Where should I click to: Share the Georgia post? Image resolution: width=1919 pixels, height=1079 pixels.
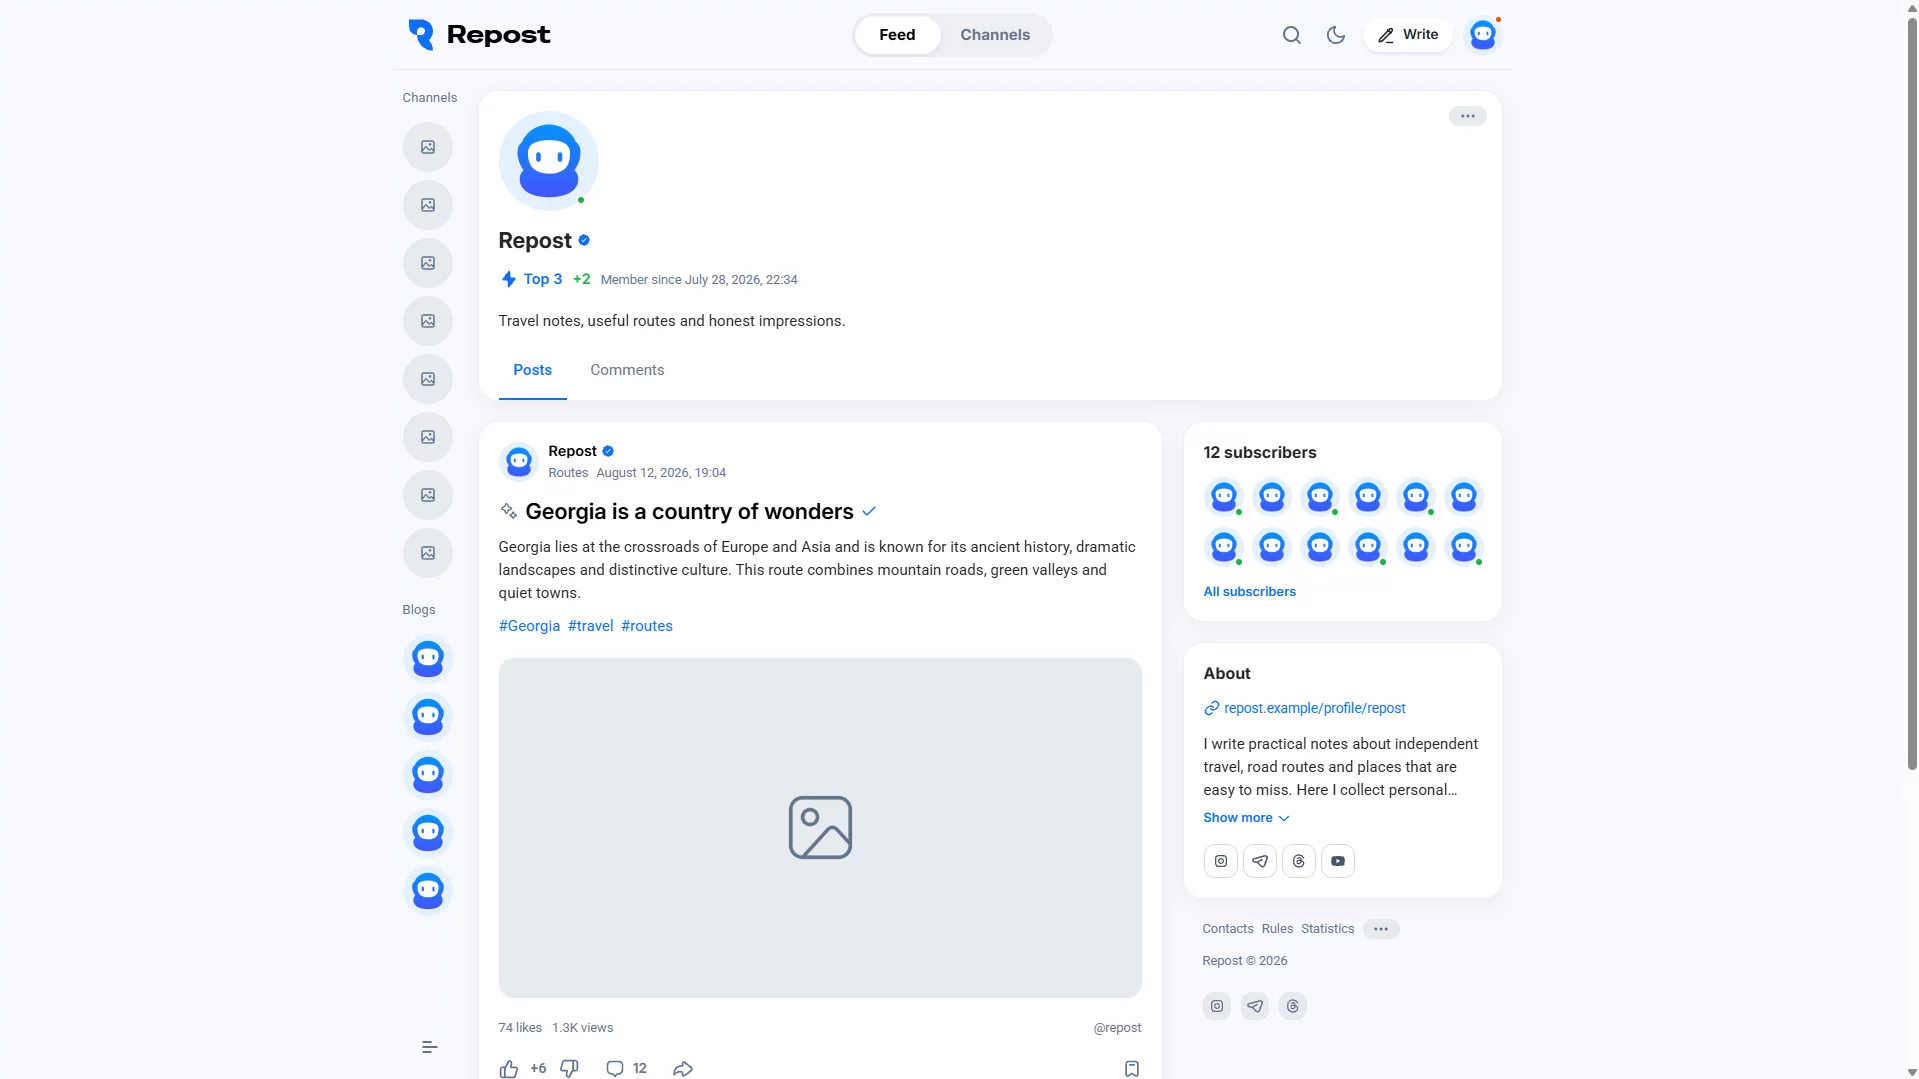click(x=683, y=1068)
